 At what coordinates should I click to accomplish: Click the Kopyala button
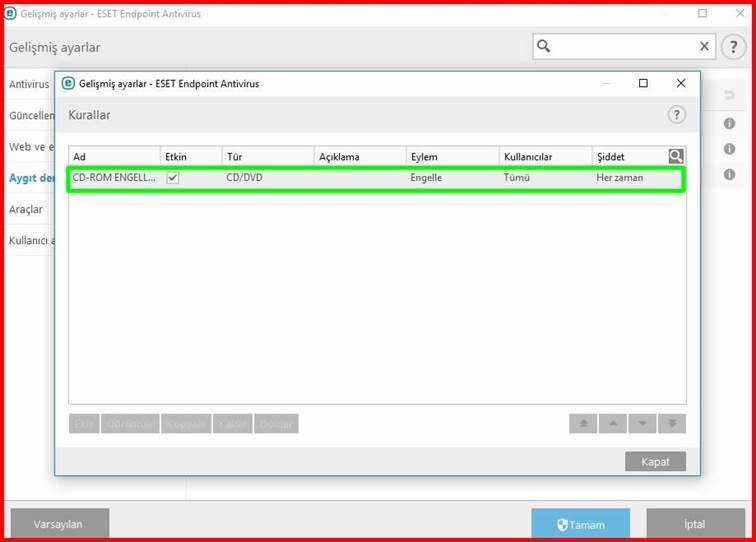[186, 423]
